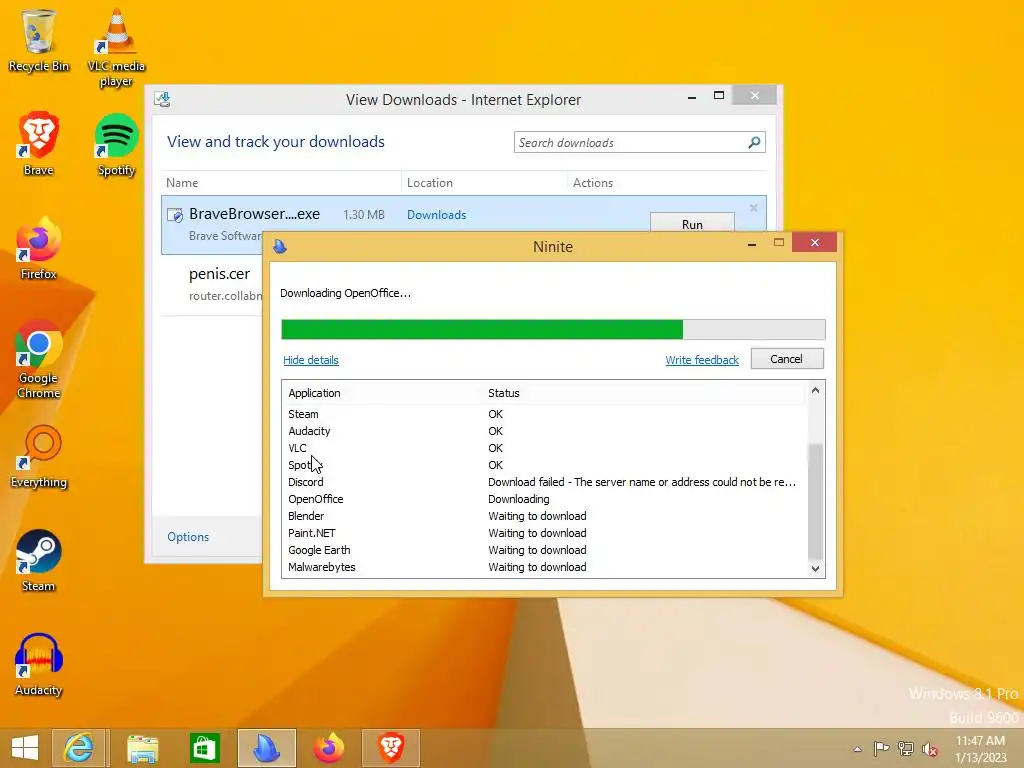Select the Blender row in Ninite
1024x768 pixels.
click(x=545, y=516)
